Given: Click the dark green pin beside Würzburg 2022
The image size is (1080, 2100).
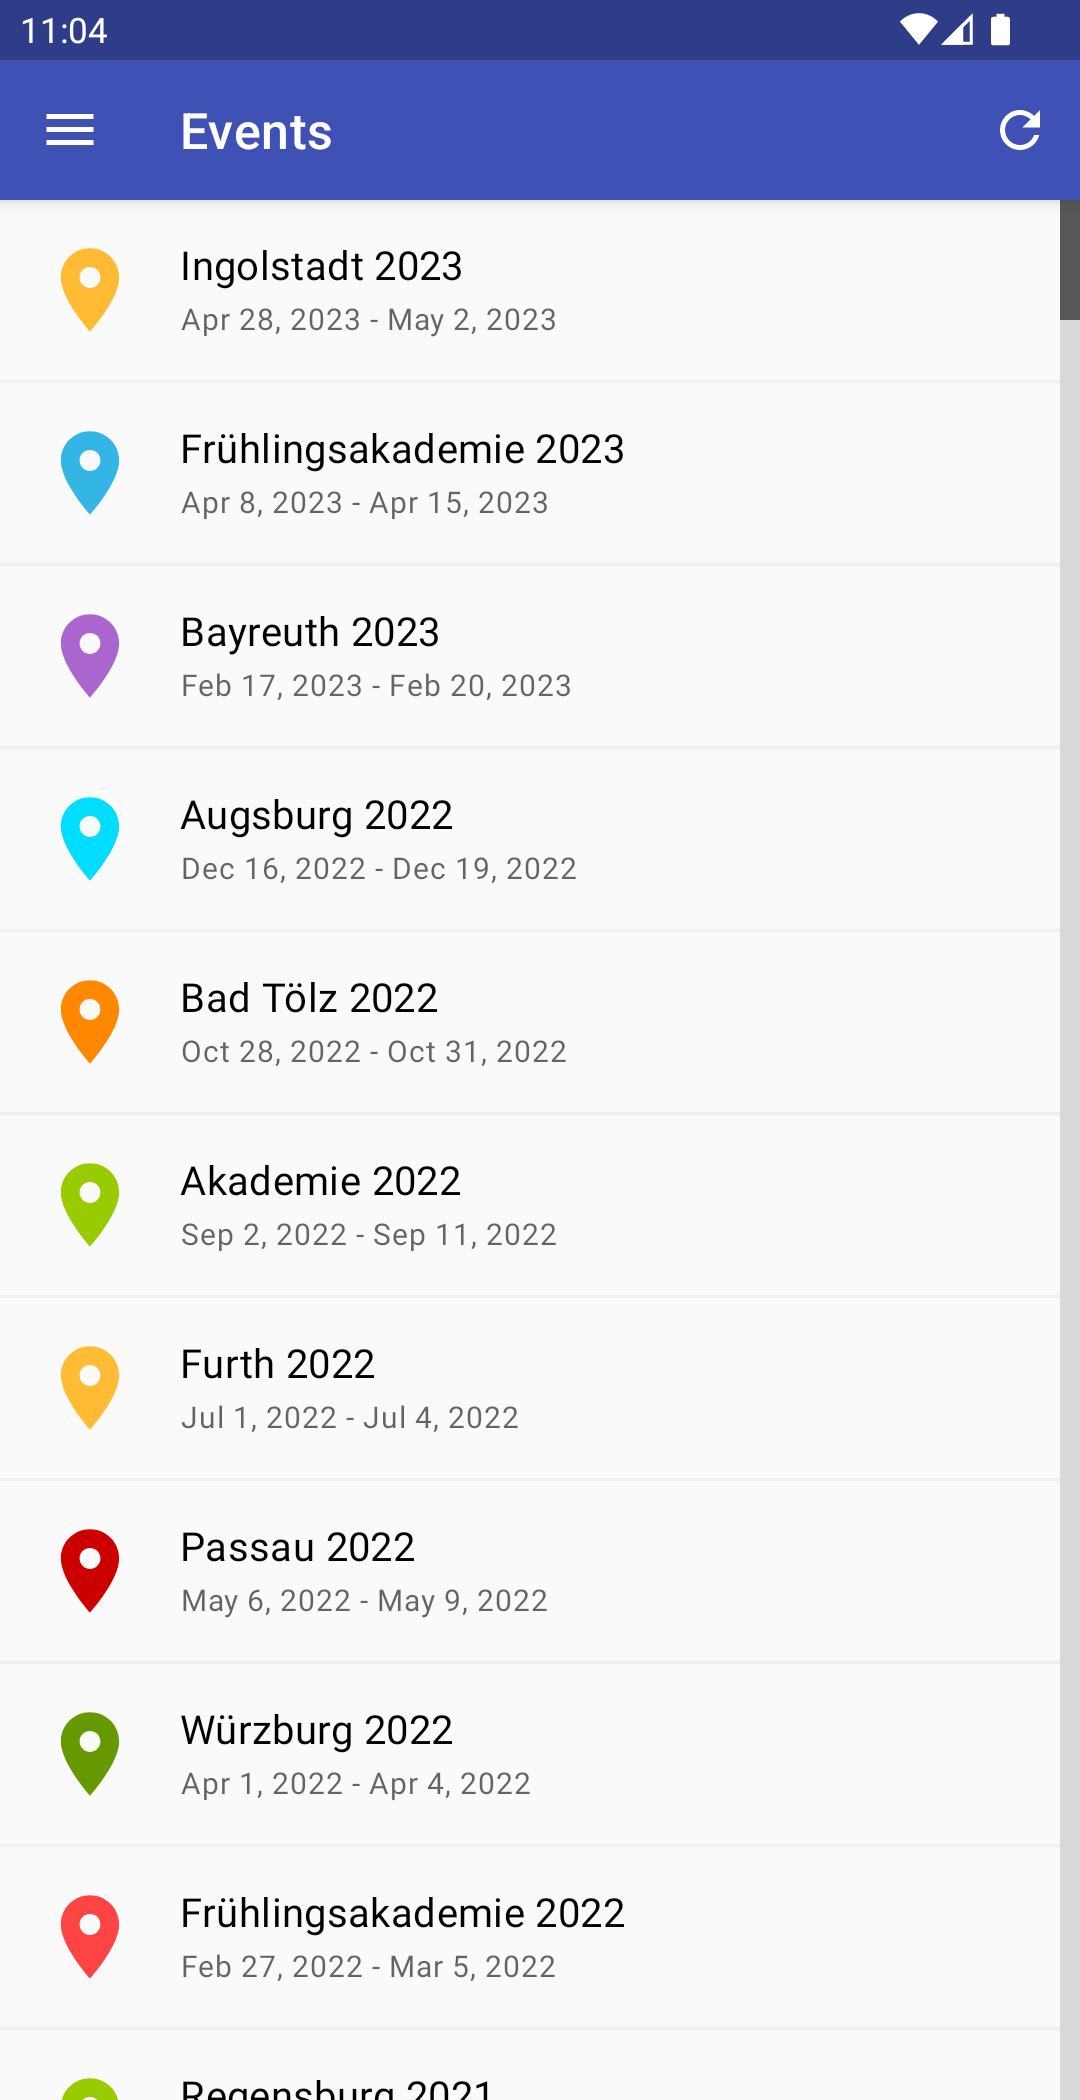Looking at the screenshot, I should 90,1753.
